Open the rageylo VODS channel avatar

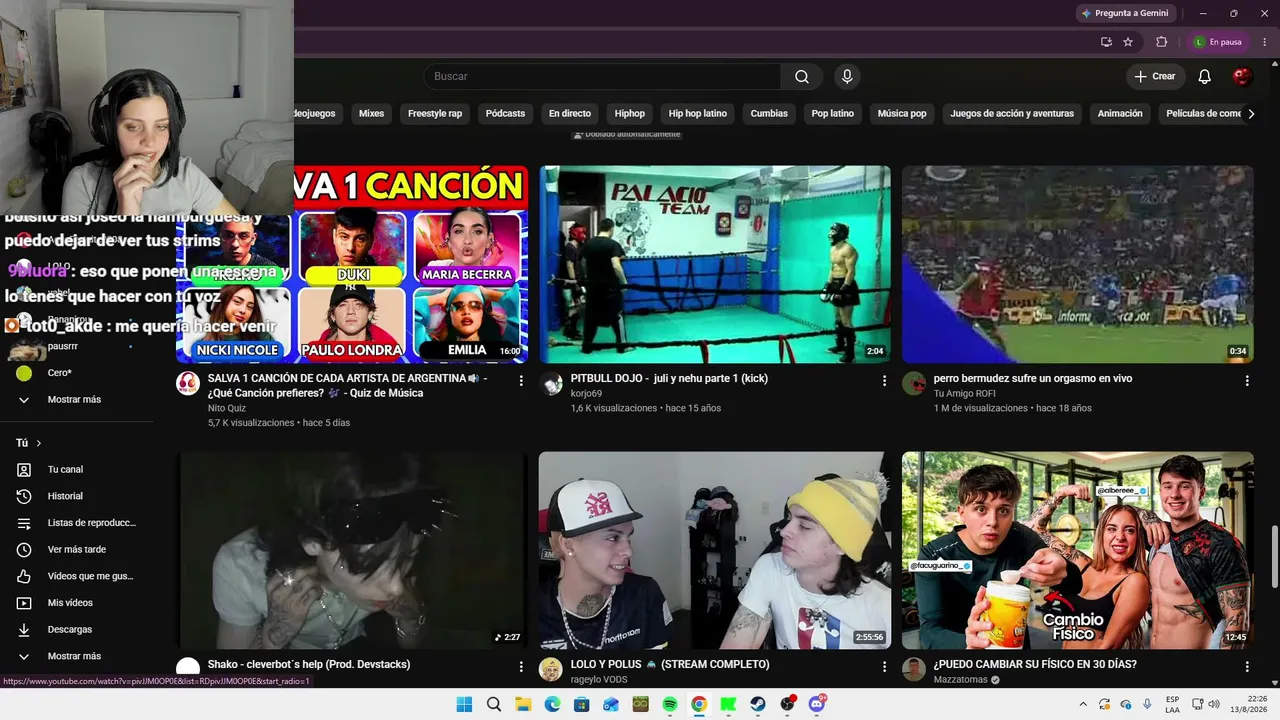coord(551,669)
